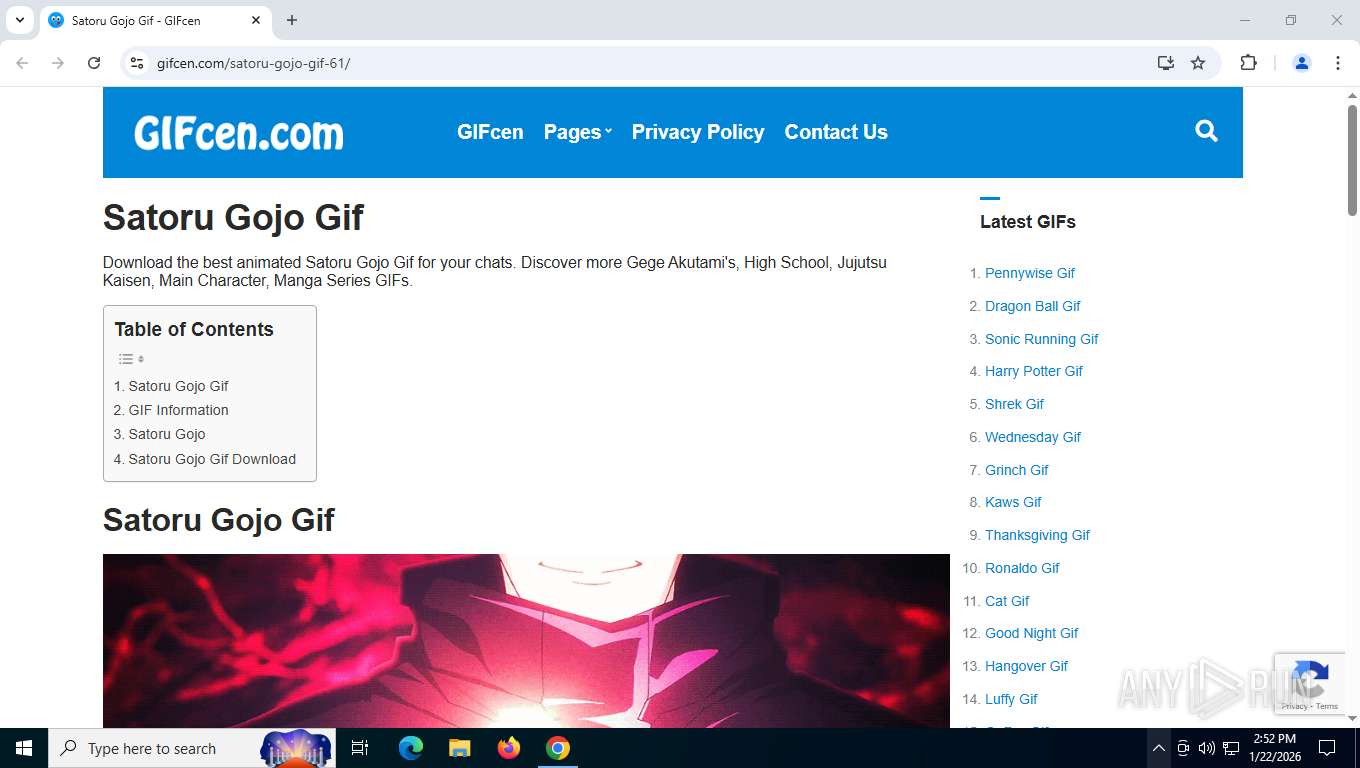Image resolution: width=1360 pixels, height=768 pixels.
Task: Open the Extensions puzzle icon
Action: [x=1248, y=63]
